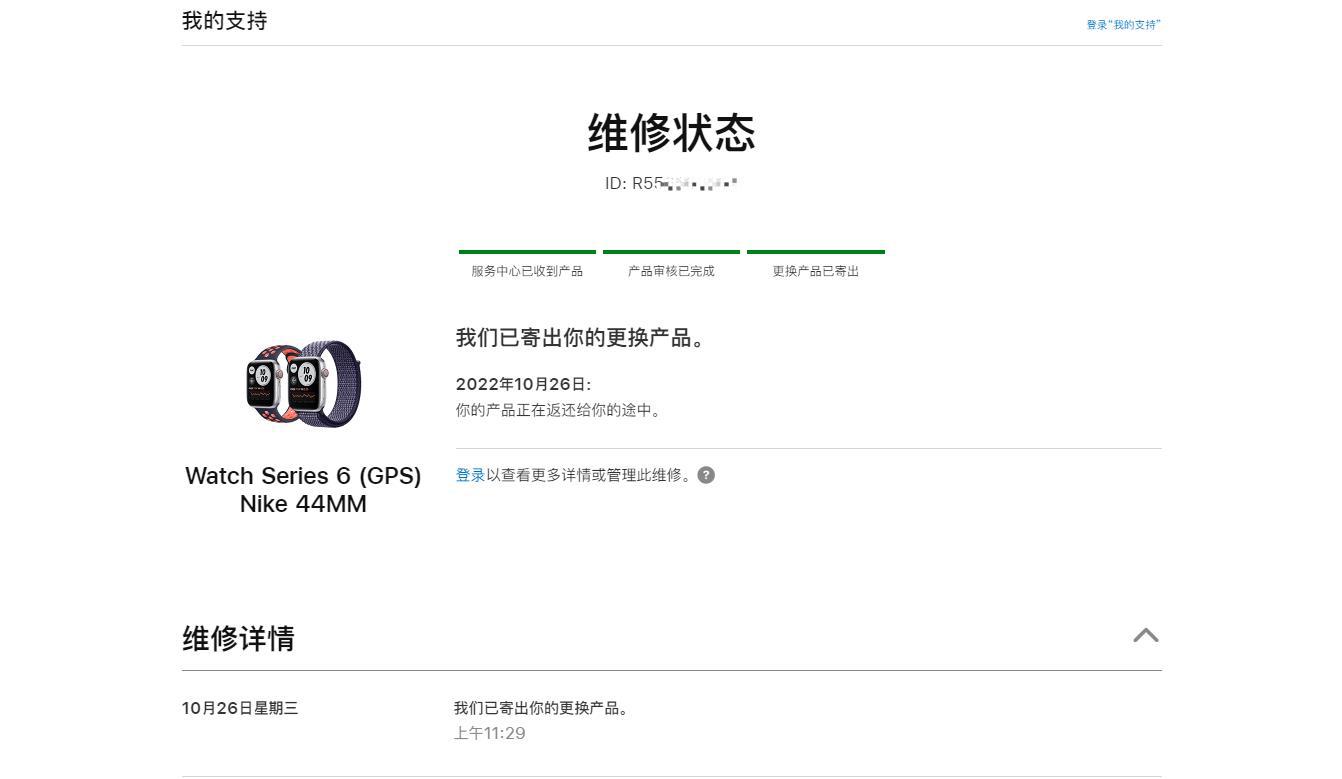This screenshot has width=1342, height=779.
Task: Open the 登录"我的支持" link at top right
Action: [x=1123, y=24]
